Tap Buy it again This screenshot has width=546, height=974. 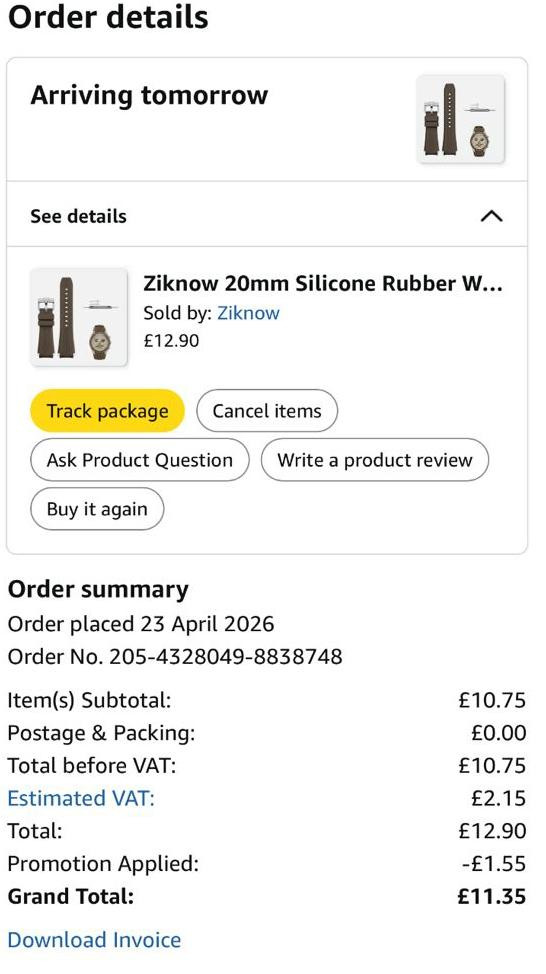tap(97, 509)
